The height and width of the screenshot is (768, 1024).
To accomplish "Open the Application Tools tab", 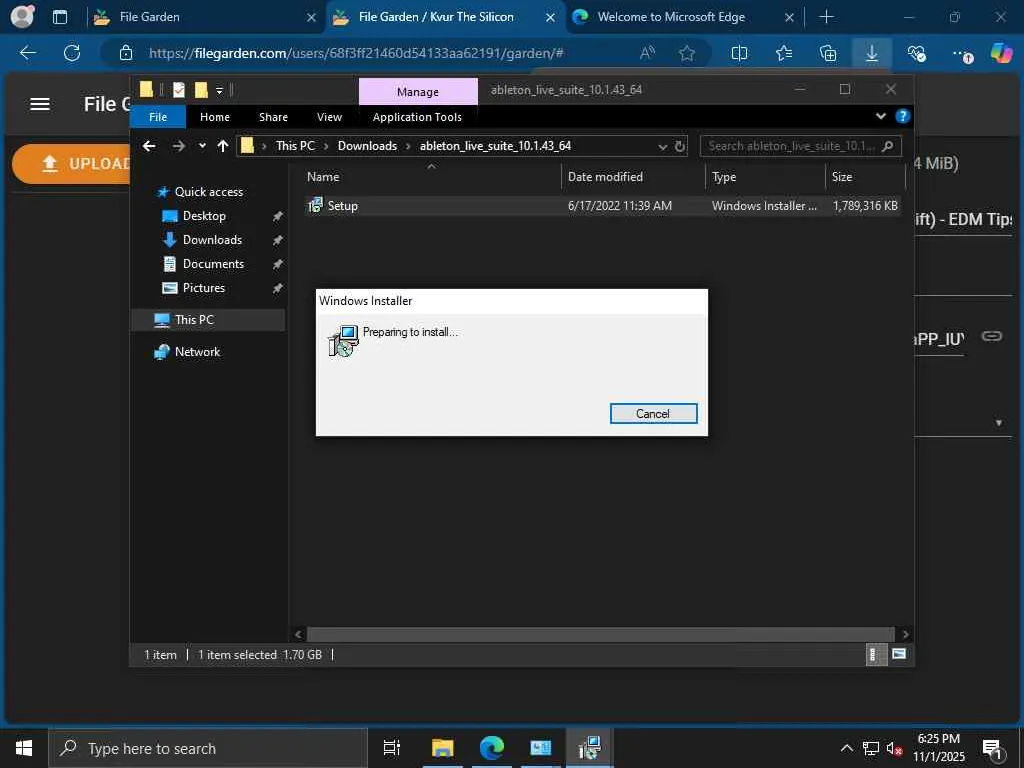I will [417, 117].
